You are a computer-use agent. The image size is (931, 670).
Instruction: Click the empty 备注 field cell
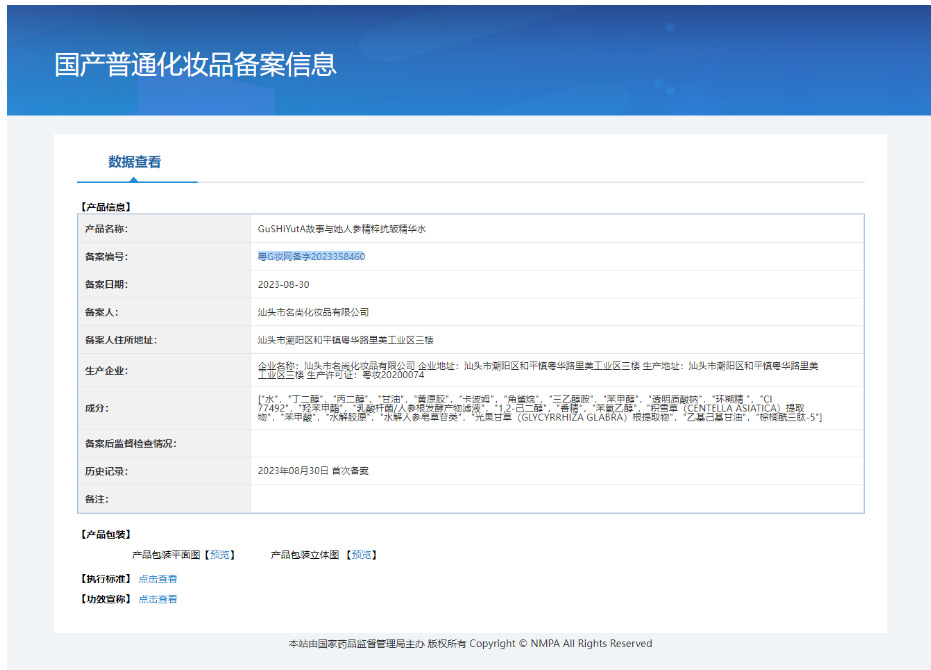point(556,498)
